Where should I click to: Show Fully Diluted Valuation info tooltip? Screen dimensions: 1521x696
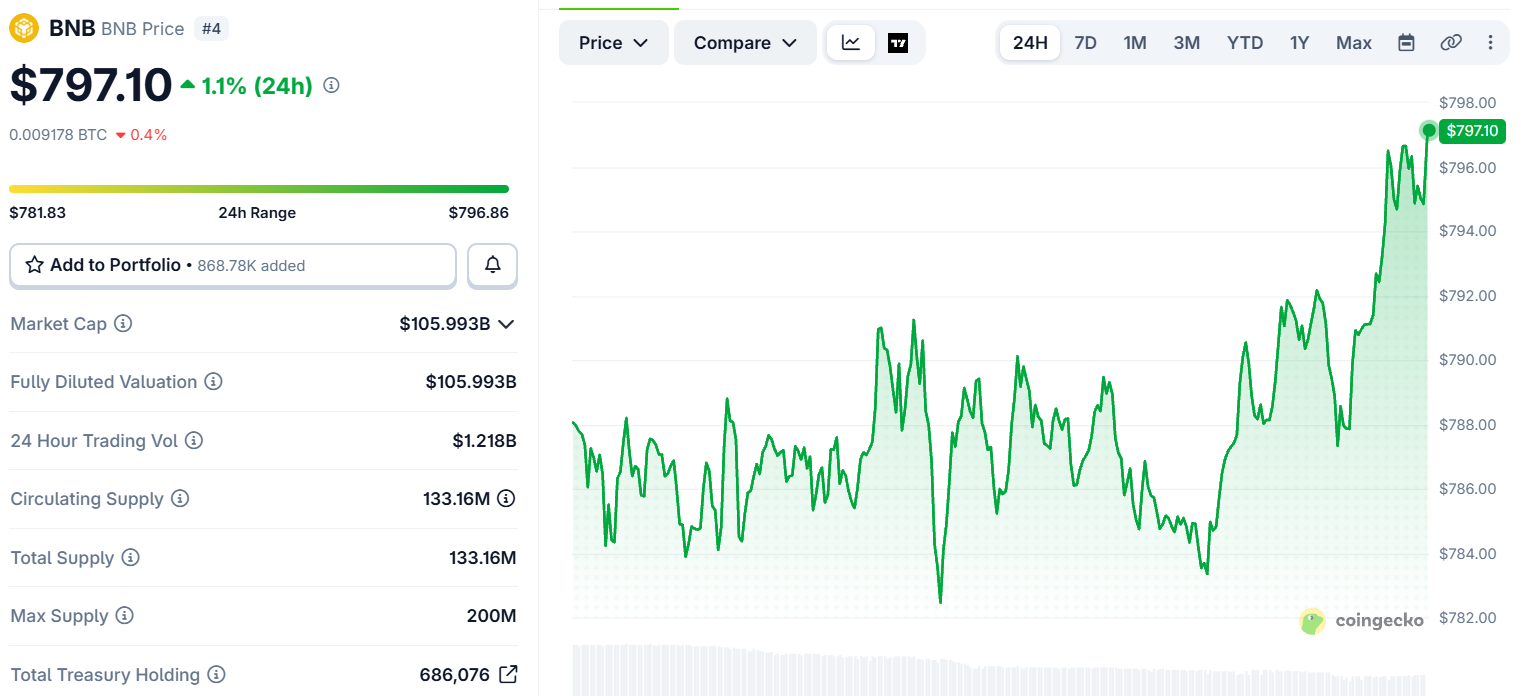pos(214,382)
